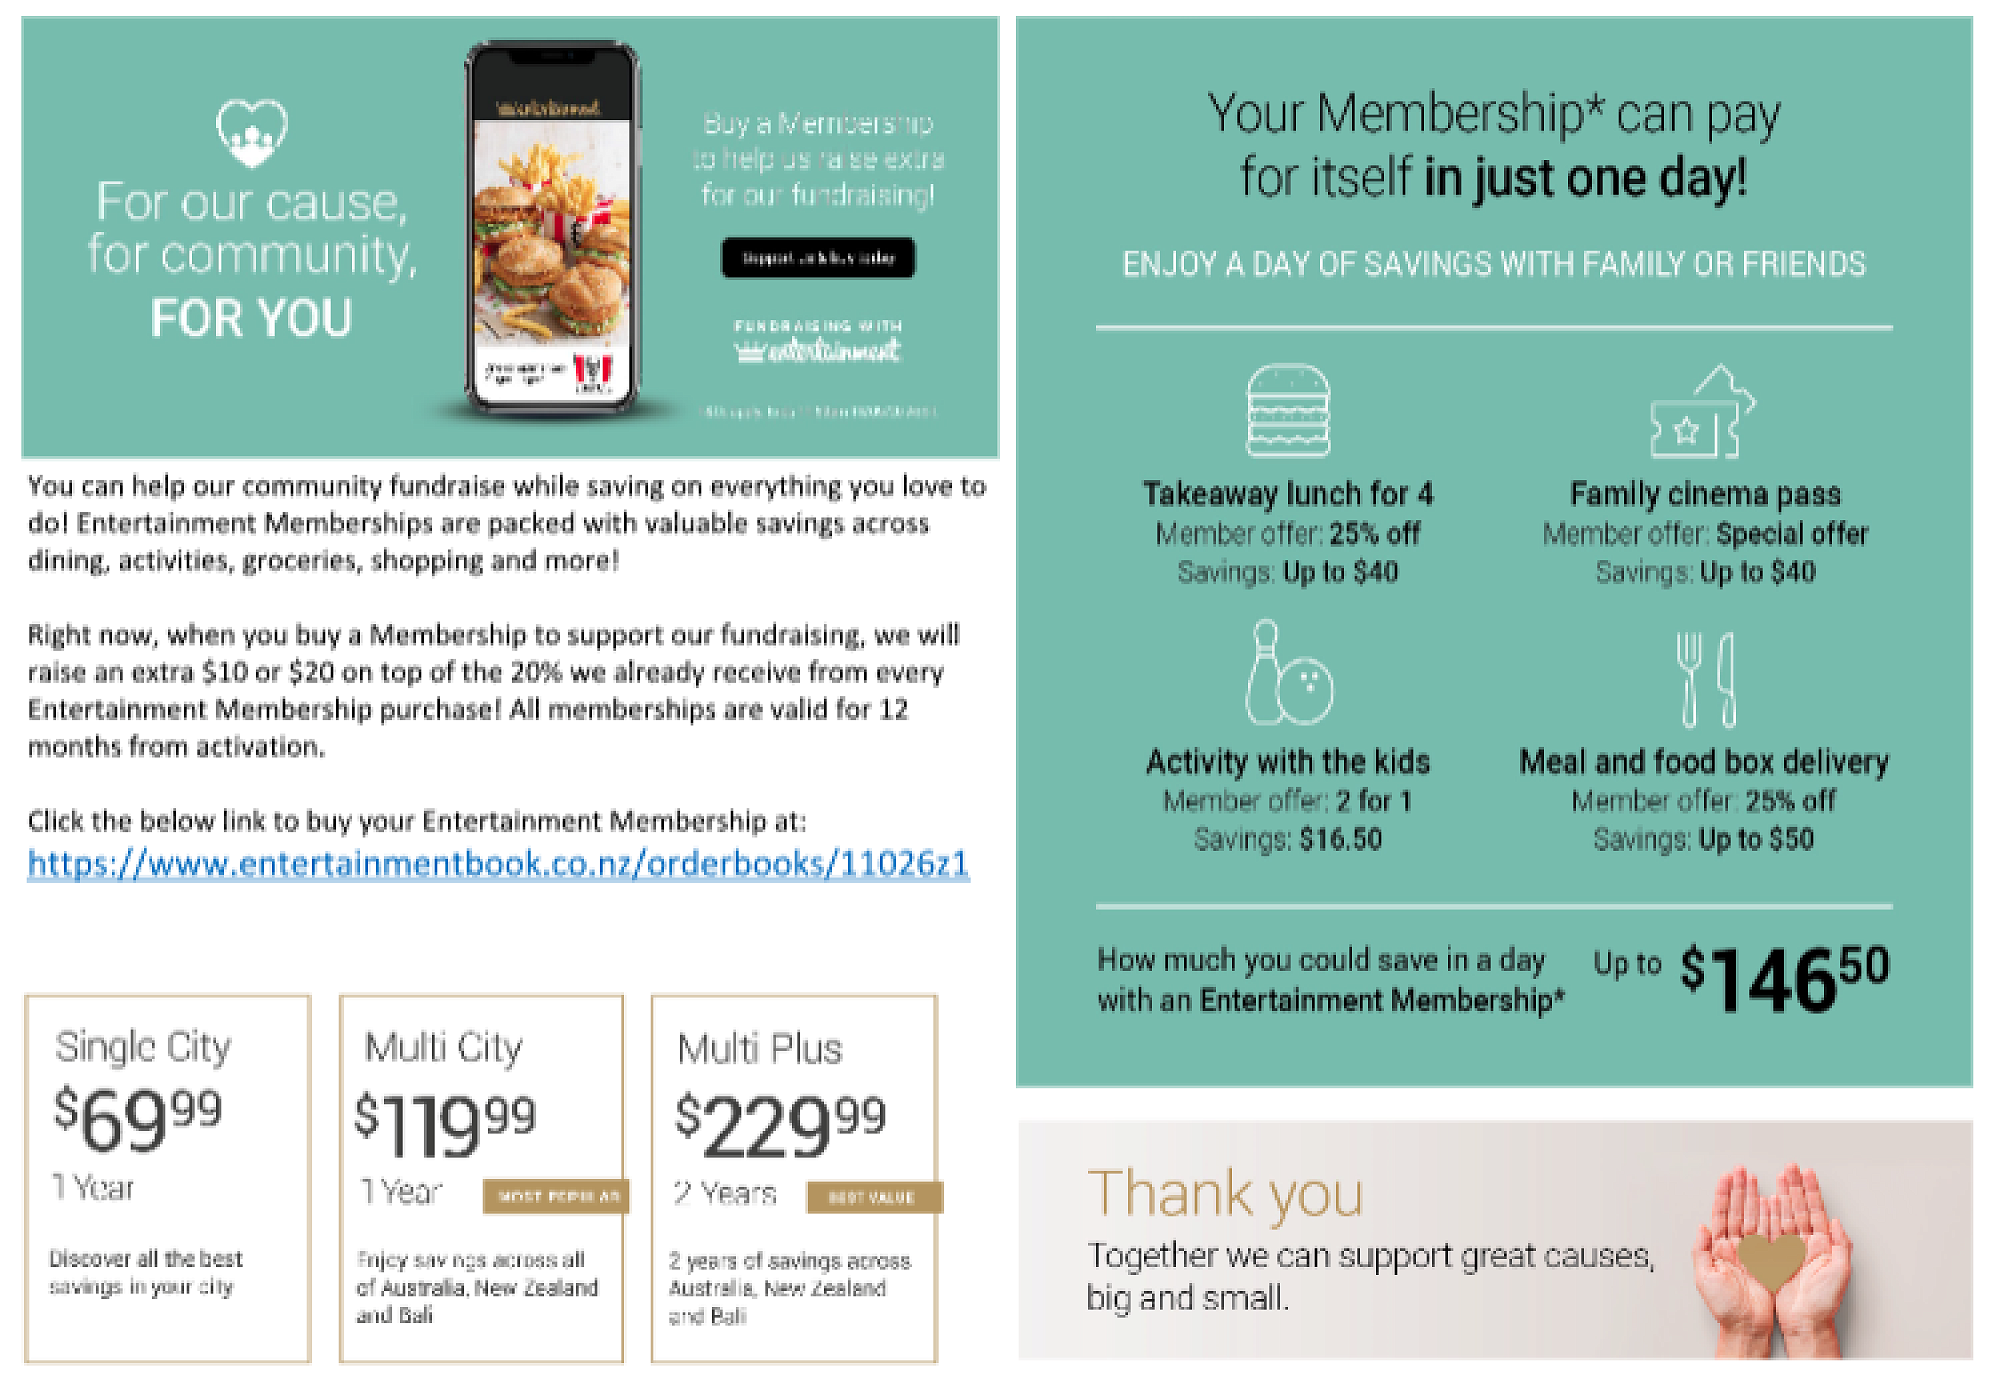Select the Multi Plus $229.99 membership card

click(x=794, y=1177)
